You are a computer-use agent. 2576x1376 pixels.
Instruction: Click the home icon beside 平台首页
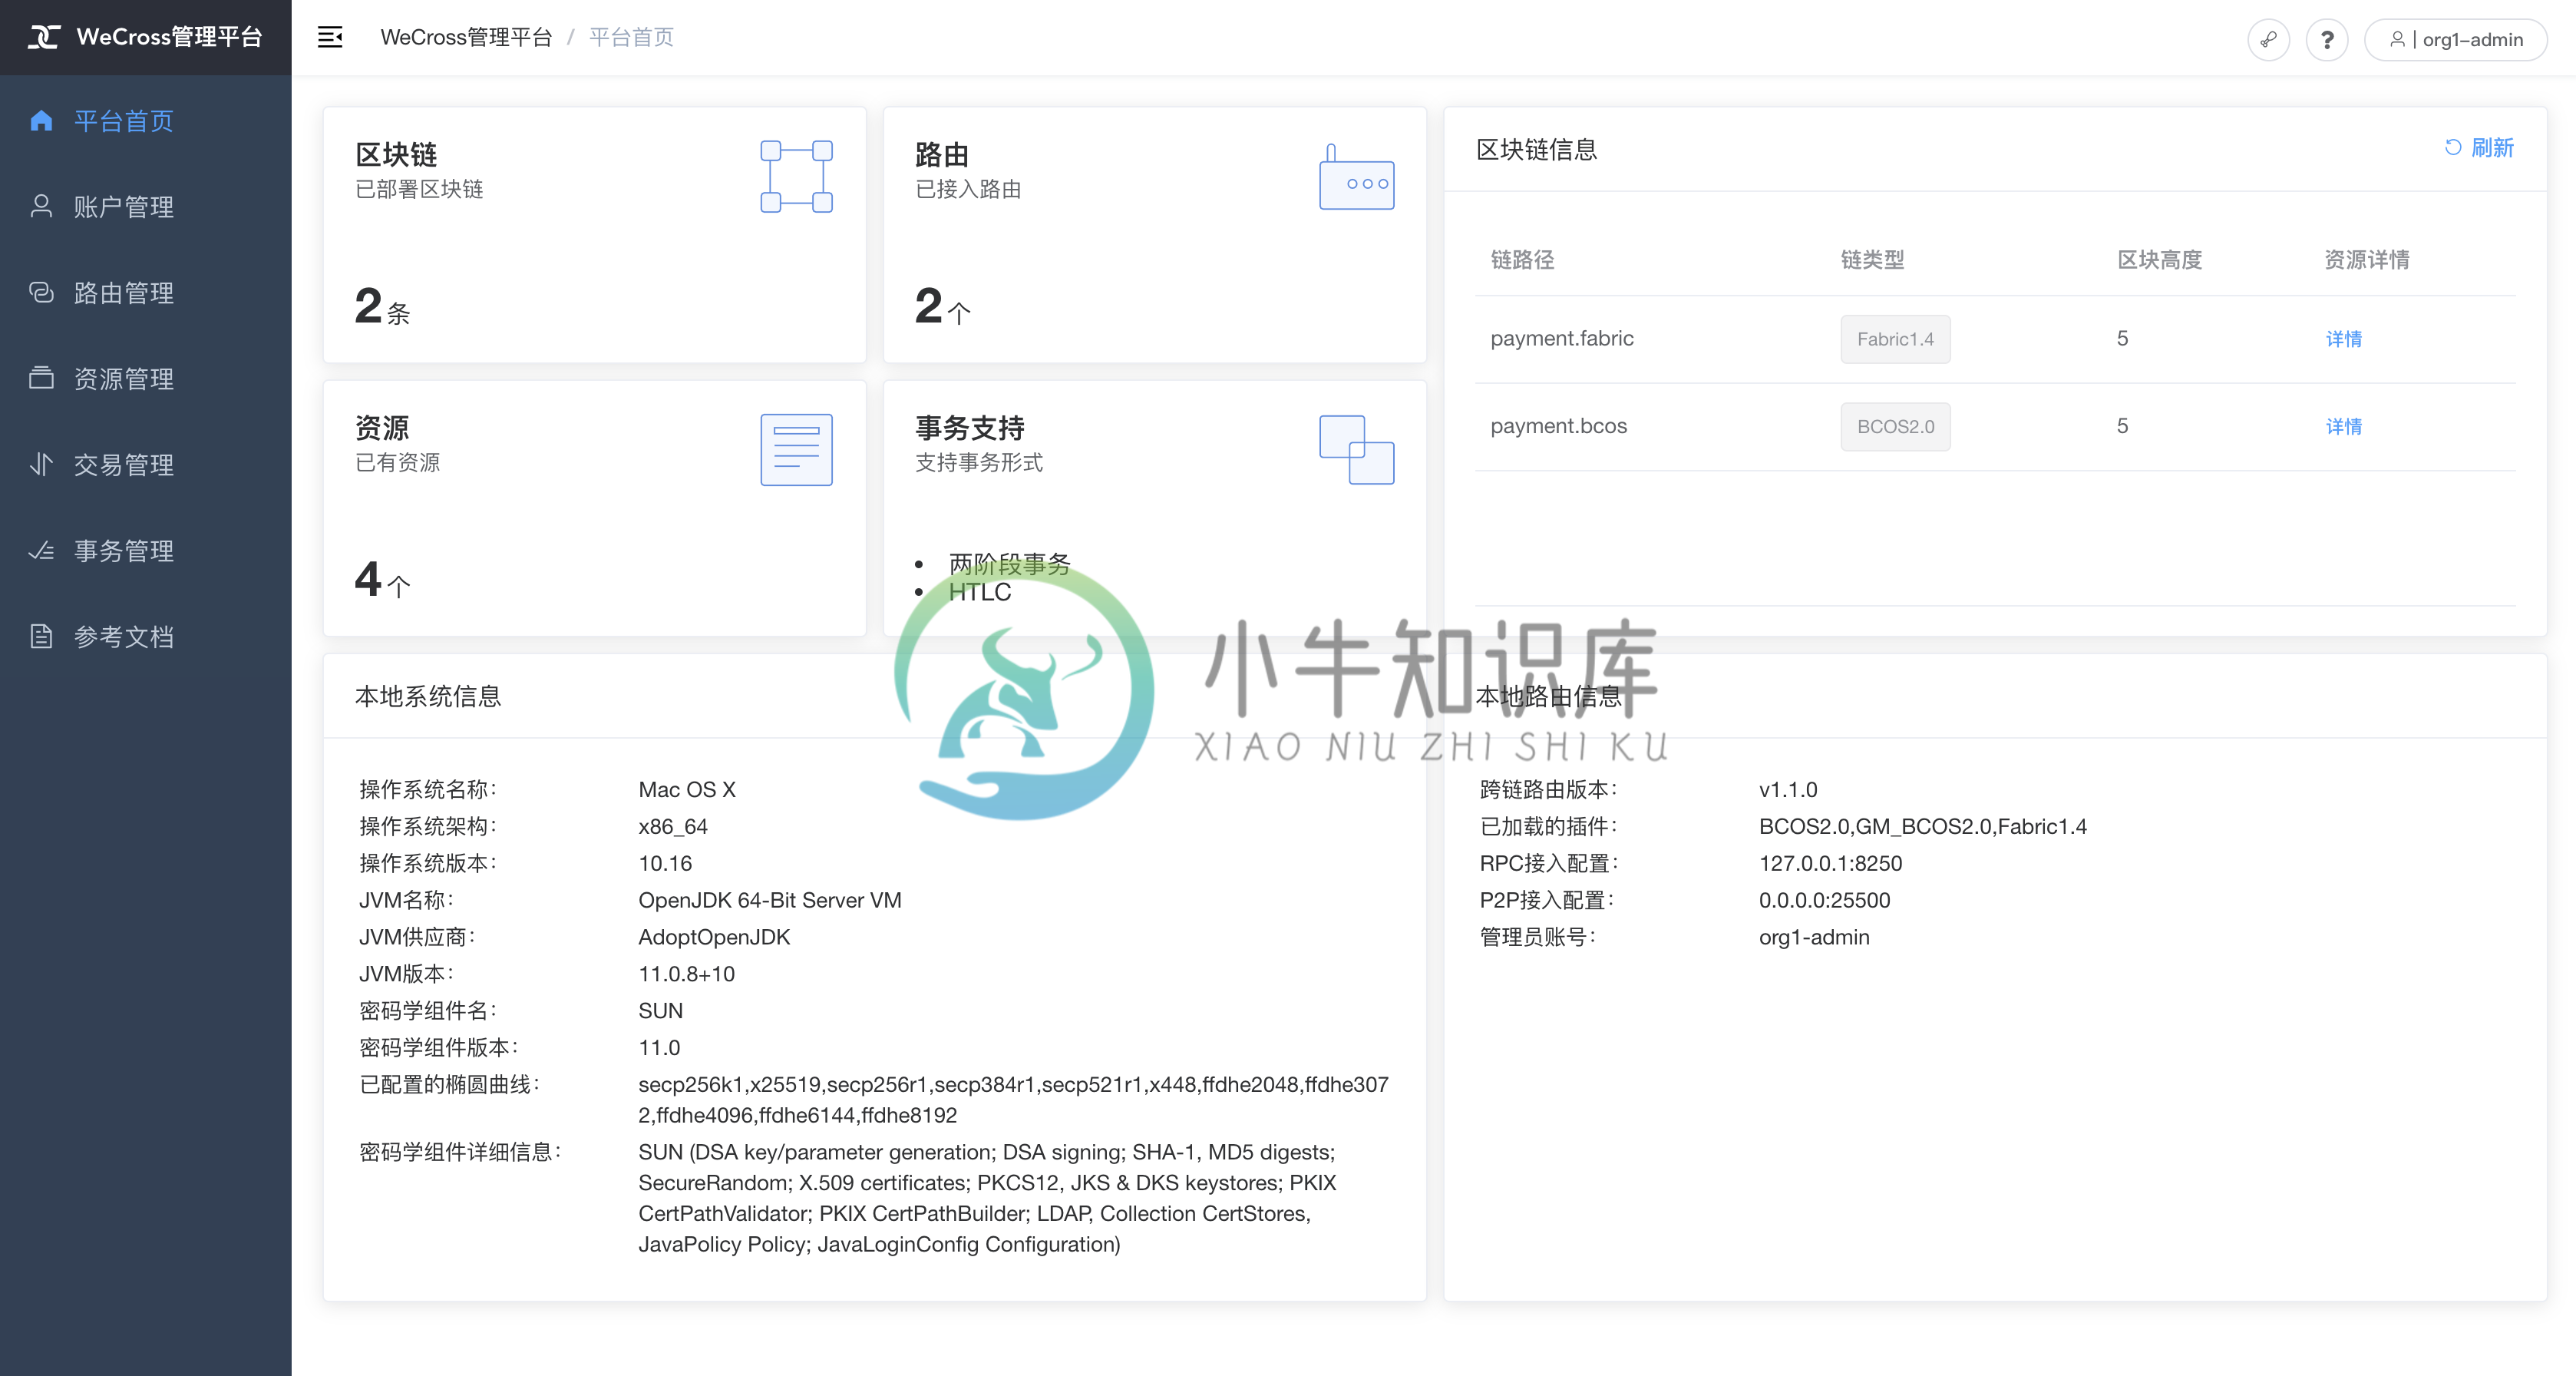[41, 121]
